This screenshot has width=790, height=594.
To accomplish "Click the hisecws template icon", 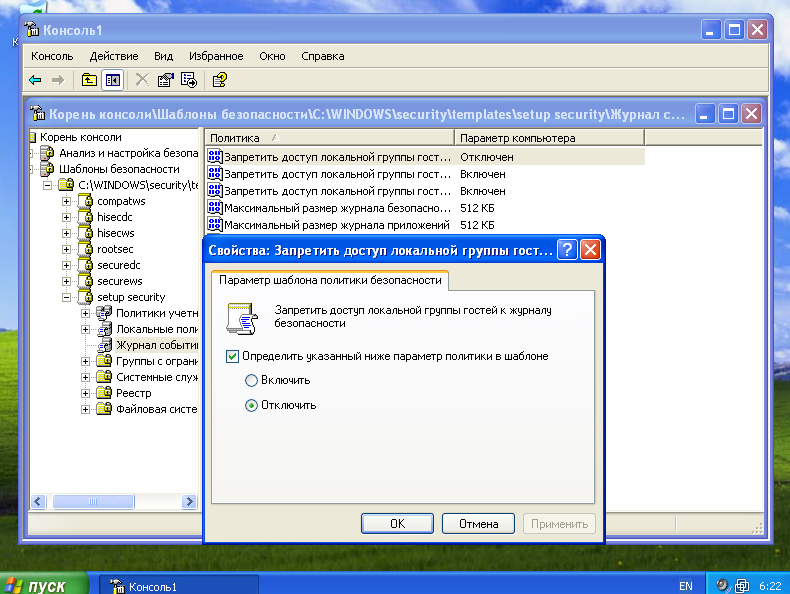I will click(86, 233).
